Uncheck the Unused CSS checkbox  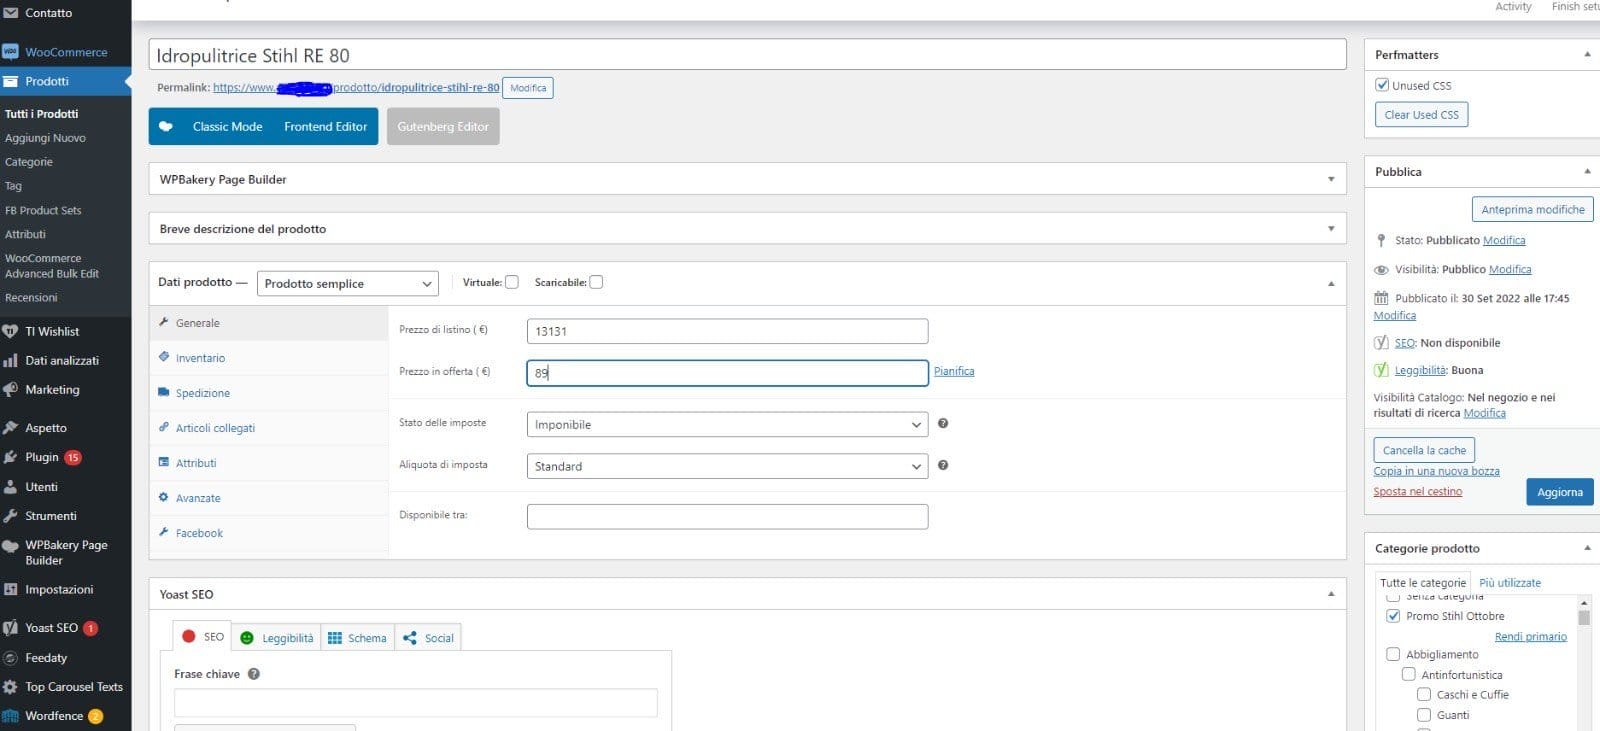click(x=1382, y=86)
